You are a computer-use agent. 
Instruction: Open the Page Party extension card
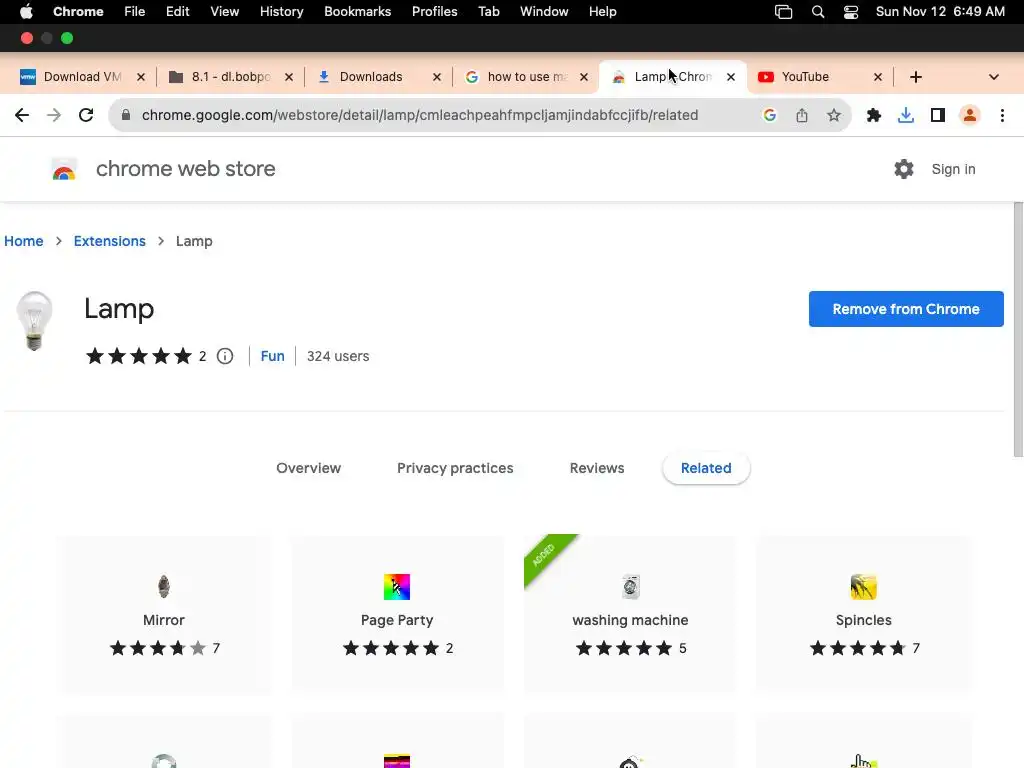397,614
